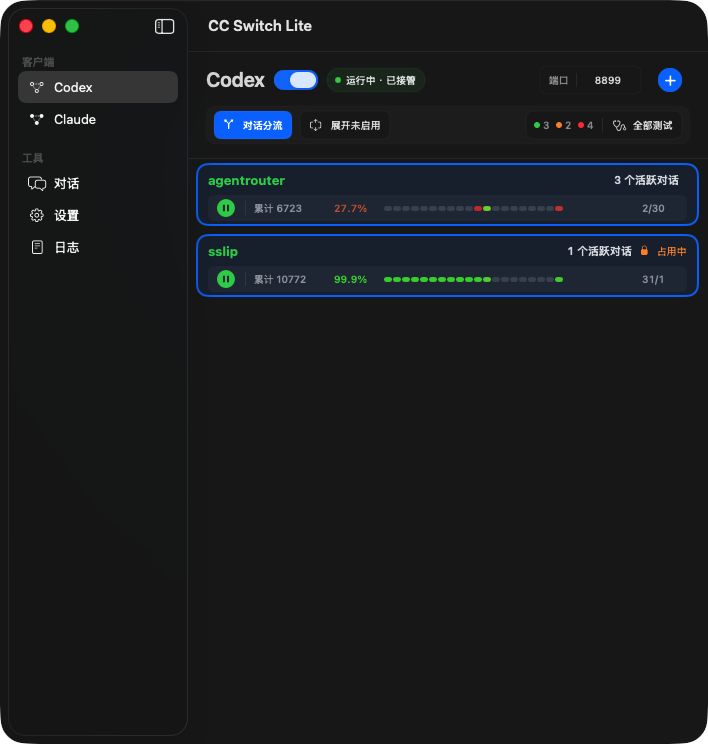708x744 pixels.
Task: Open the sslip provider name
Action: click(223, 251)
